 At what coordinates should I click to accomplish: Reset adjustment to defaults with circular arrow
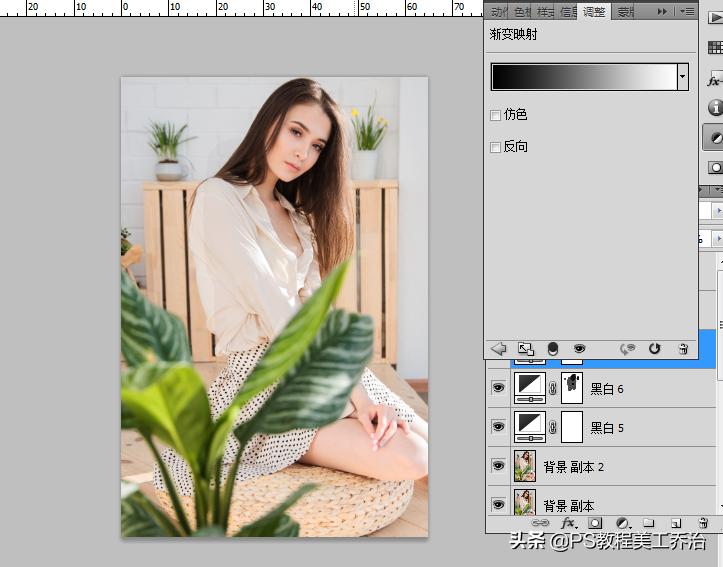pos(655,348)
